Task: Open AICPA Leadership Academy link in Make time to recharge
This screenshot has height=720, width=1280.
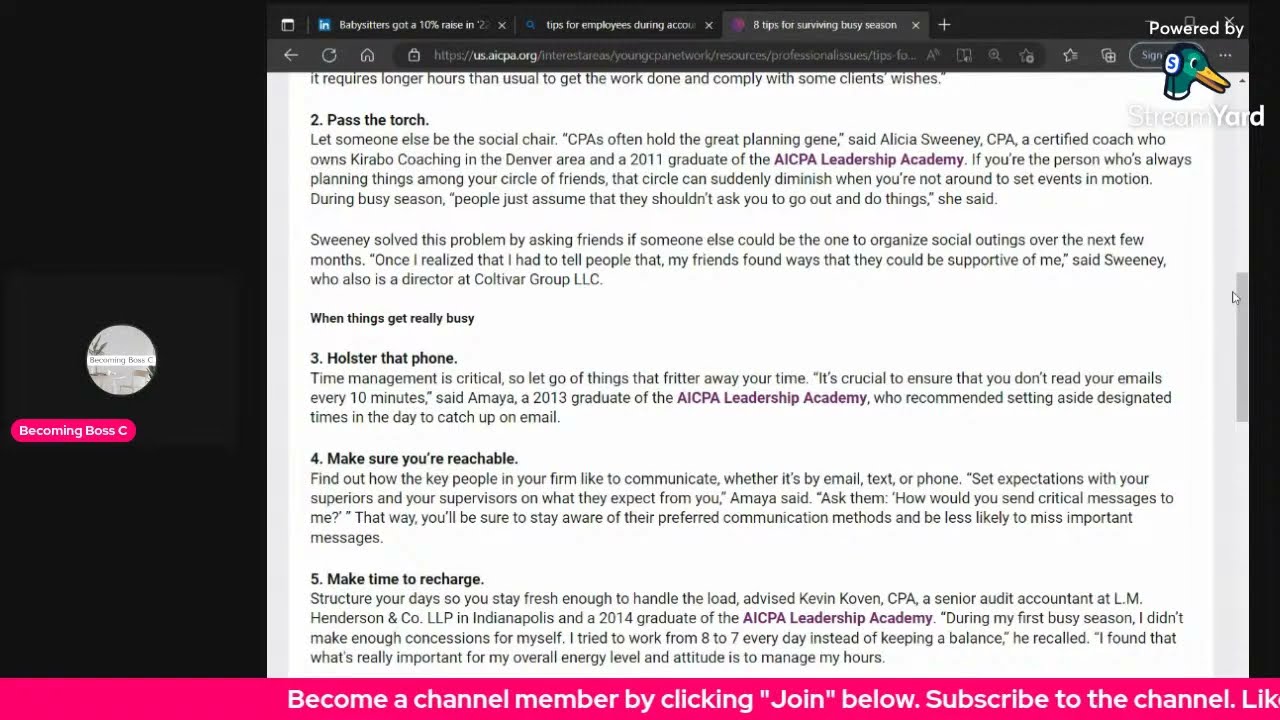Action: click(838, 618)
